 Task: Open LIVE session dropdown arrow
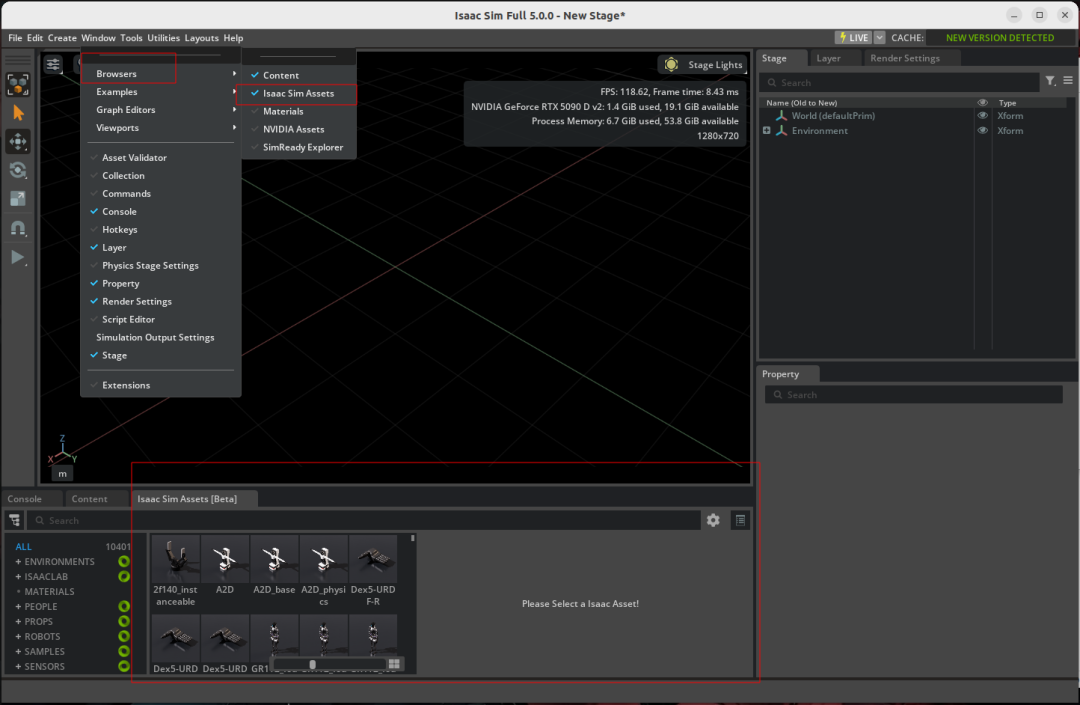coord(880,38)
